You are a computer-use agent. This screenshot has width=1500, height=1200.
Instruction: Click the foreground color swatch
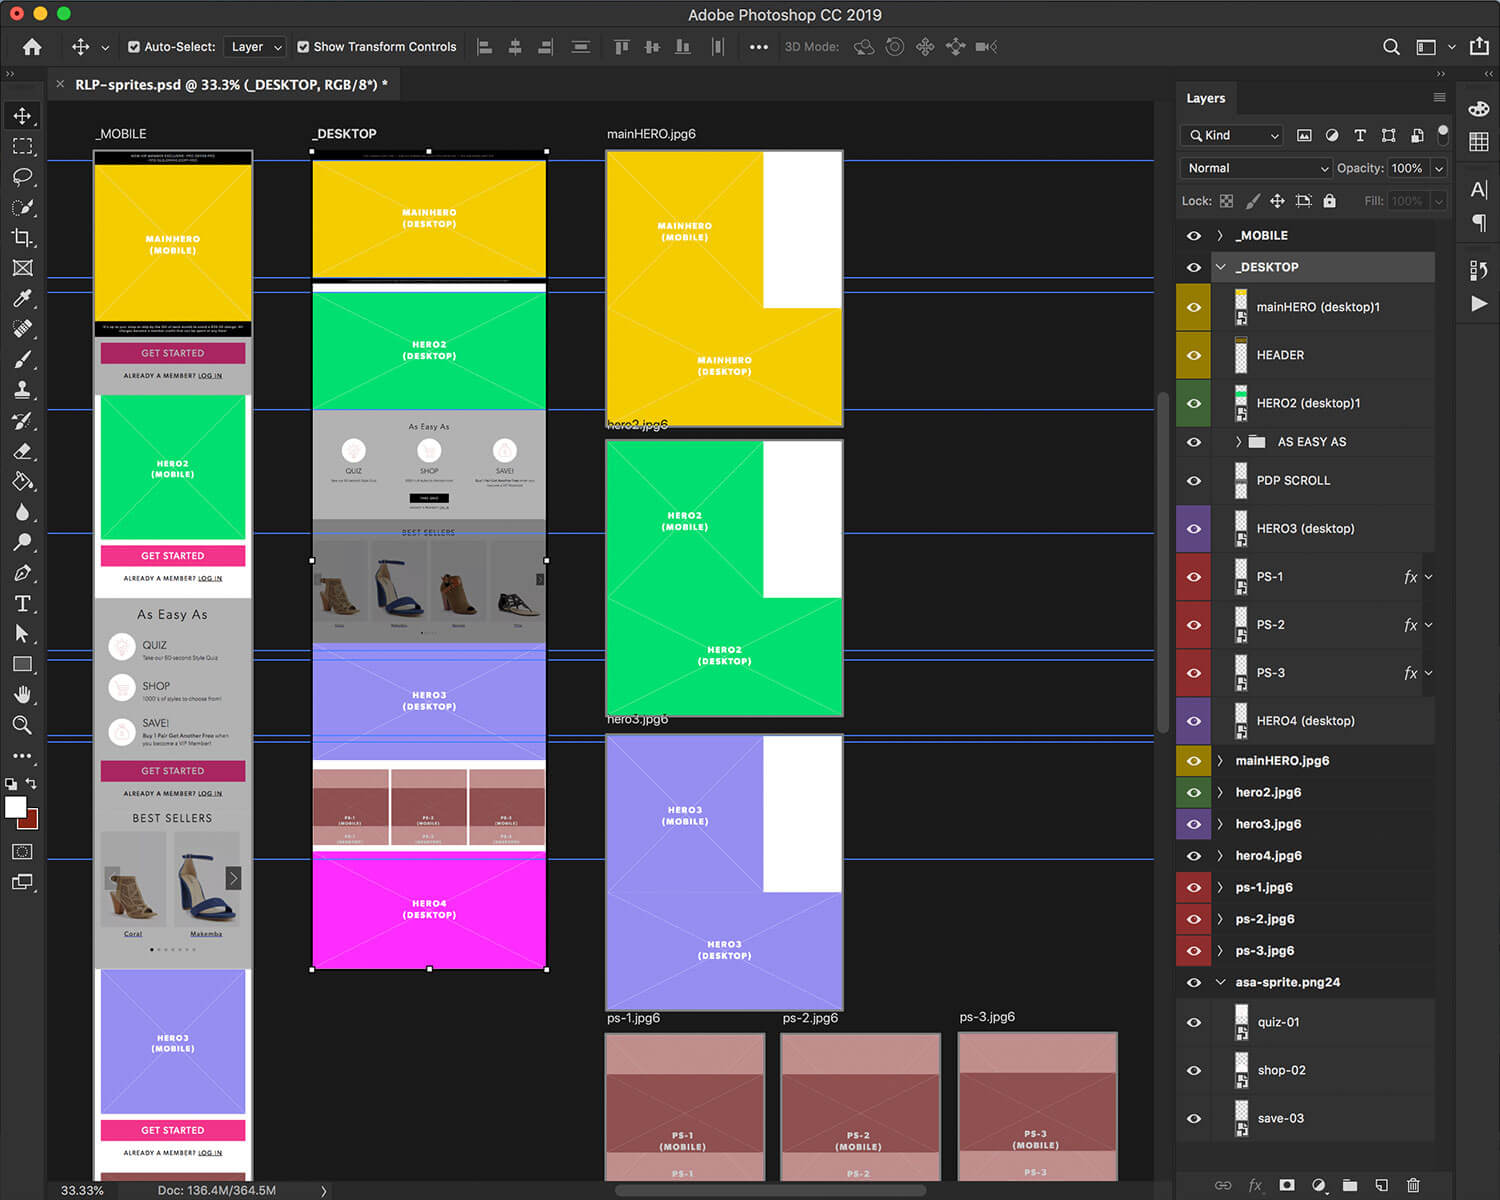click(x=15, y=808)
